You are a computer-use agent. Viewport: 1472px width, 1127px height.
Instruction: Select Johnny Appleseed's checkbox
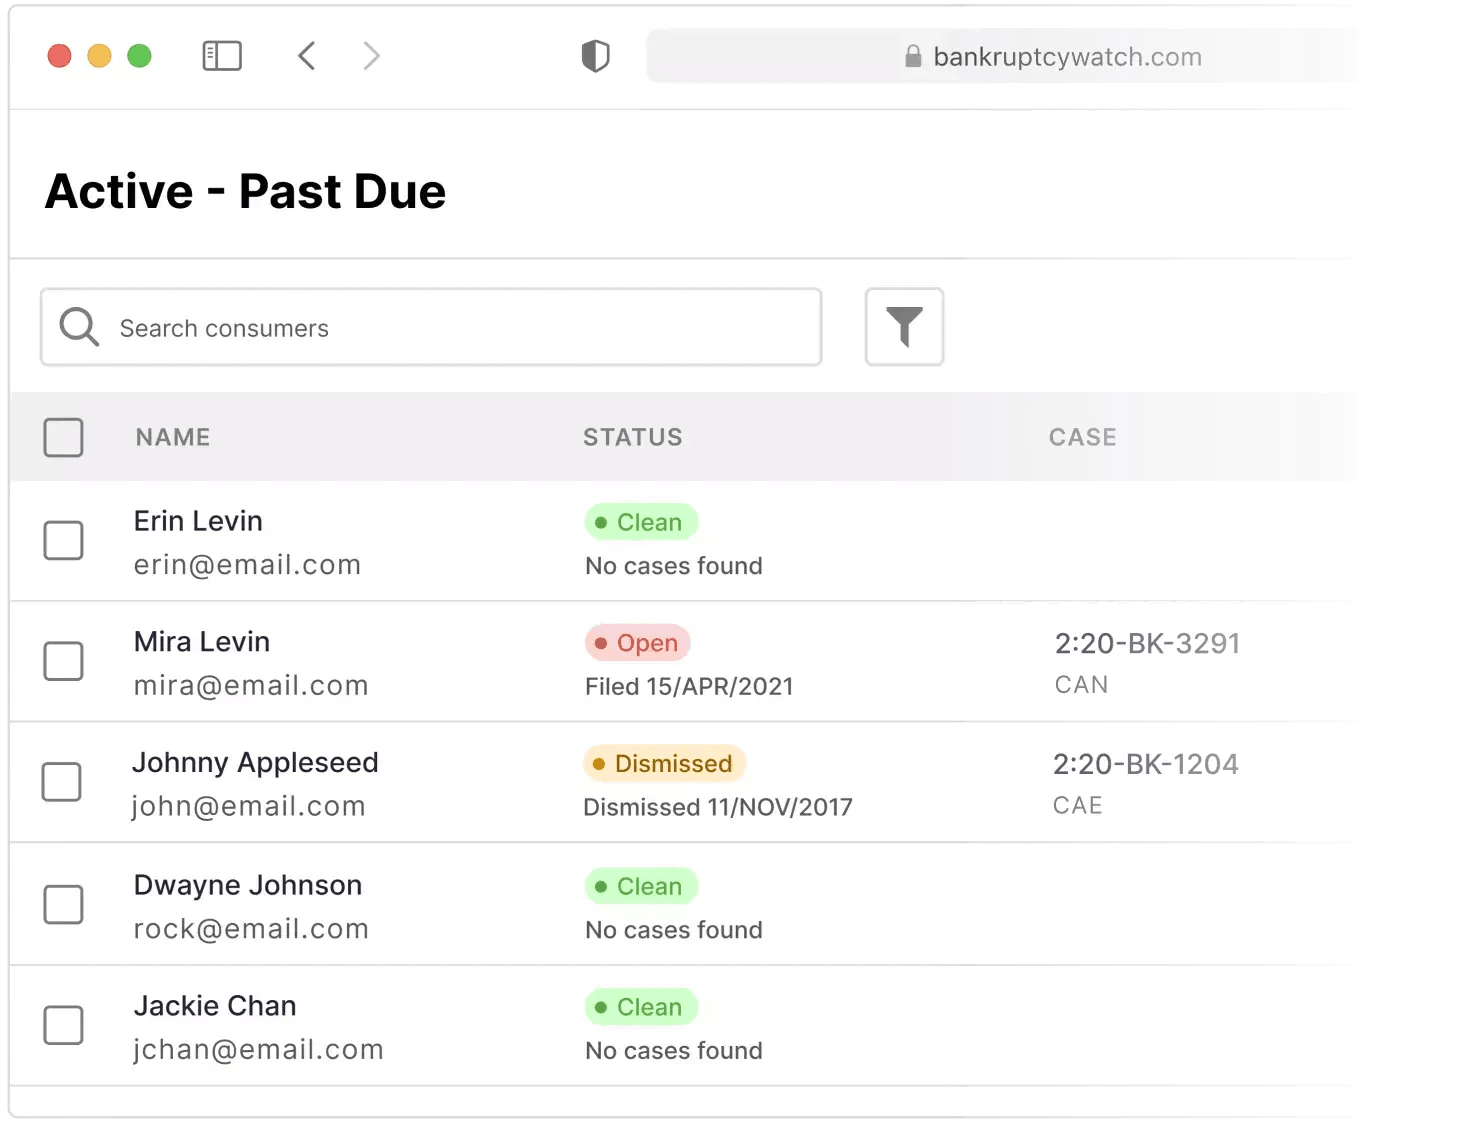[62, 782]
